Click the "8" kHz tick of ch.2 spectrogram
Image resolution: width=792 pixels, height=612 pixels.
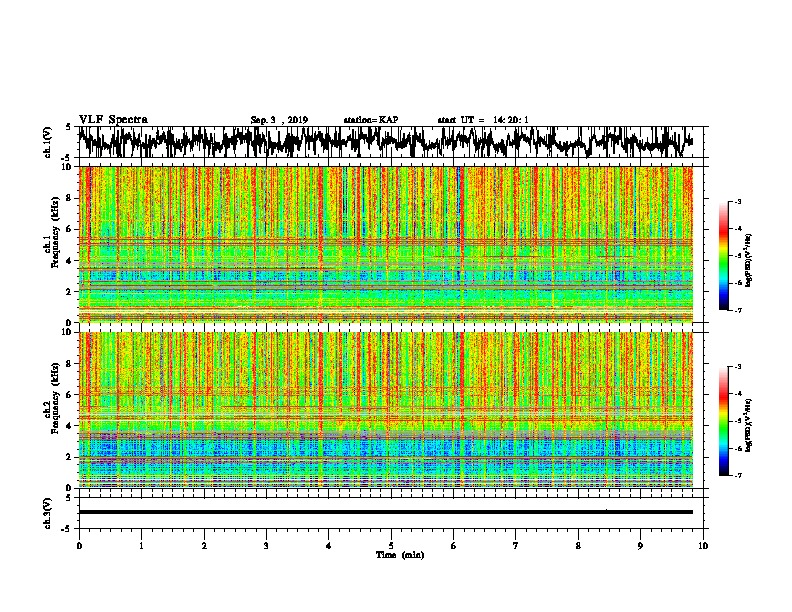[70, 364]
